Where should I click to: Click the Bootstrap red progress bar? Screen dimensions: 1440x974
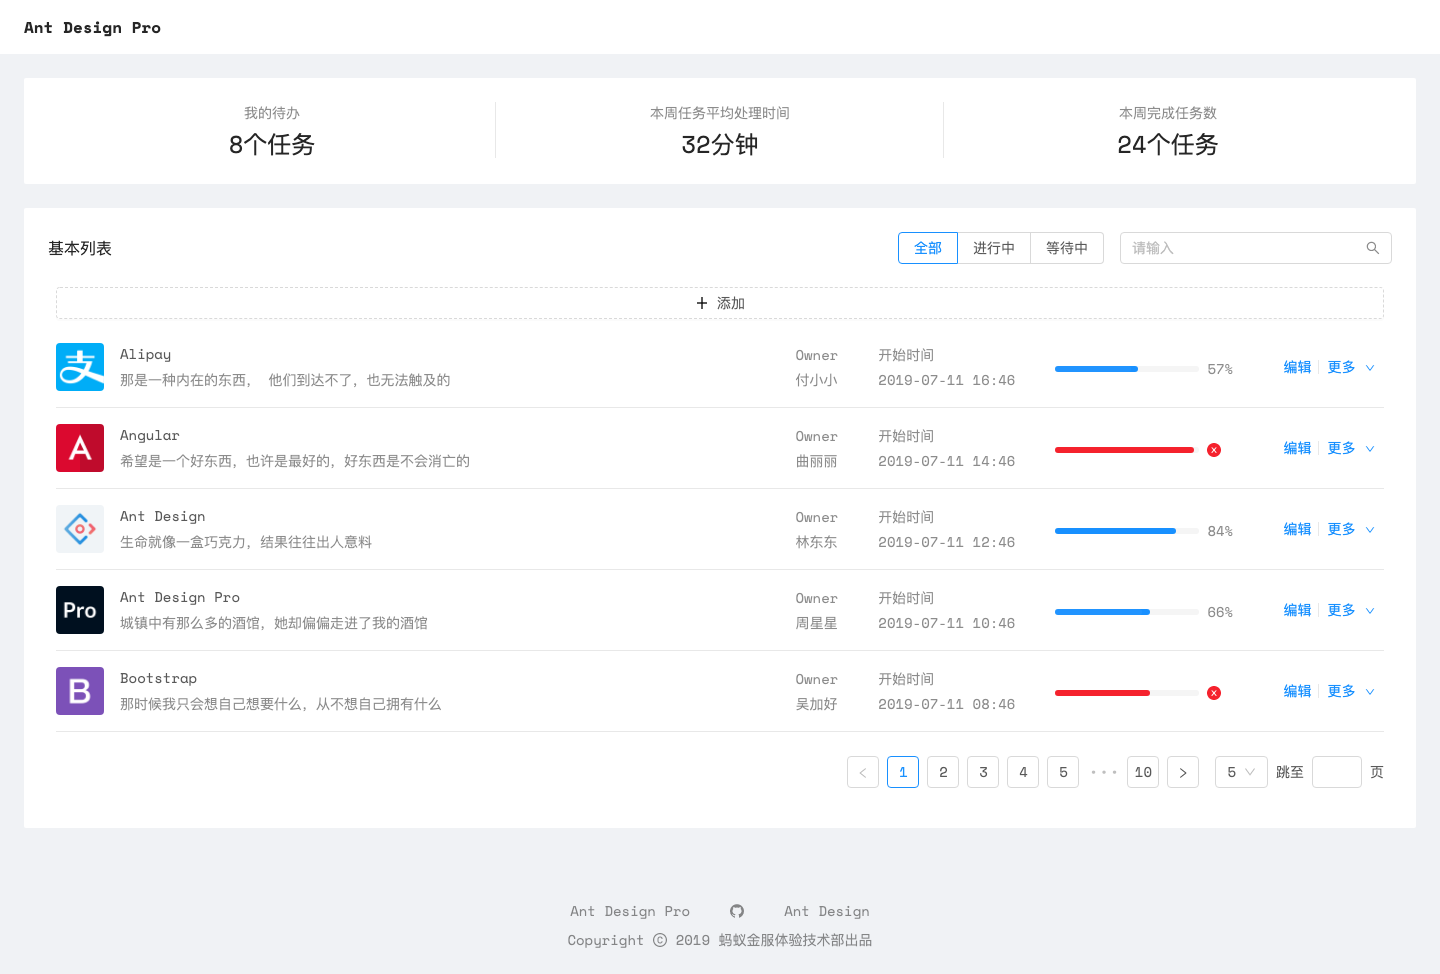(1127, 693)
